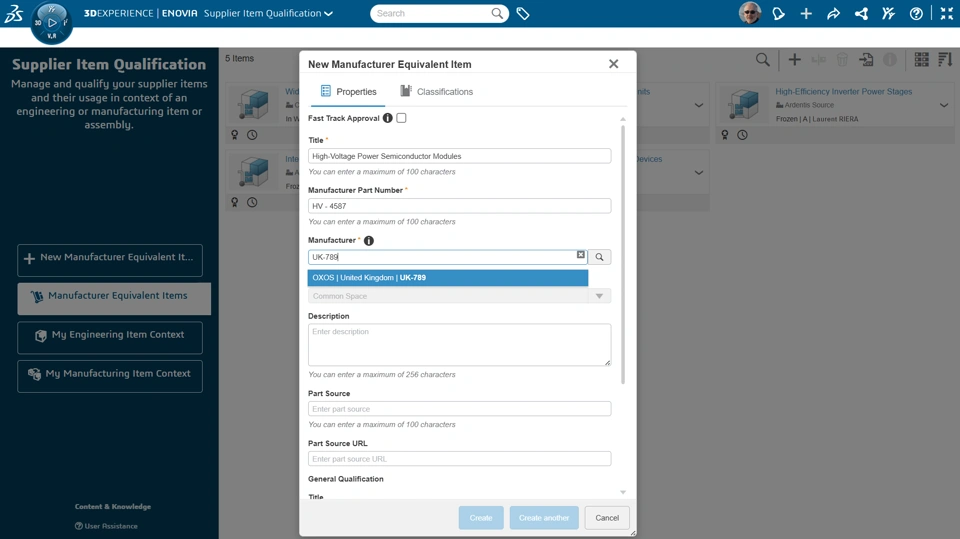Enable Fast Track Approval checkbox
This screenshot has width=960, height=539.
coord(401,118)
